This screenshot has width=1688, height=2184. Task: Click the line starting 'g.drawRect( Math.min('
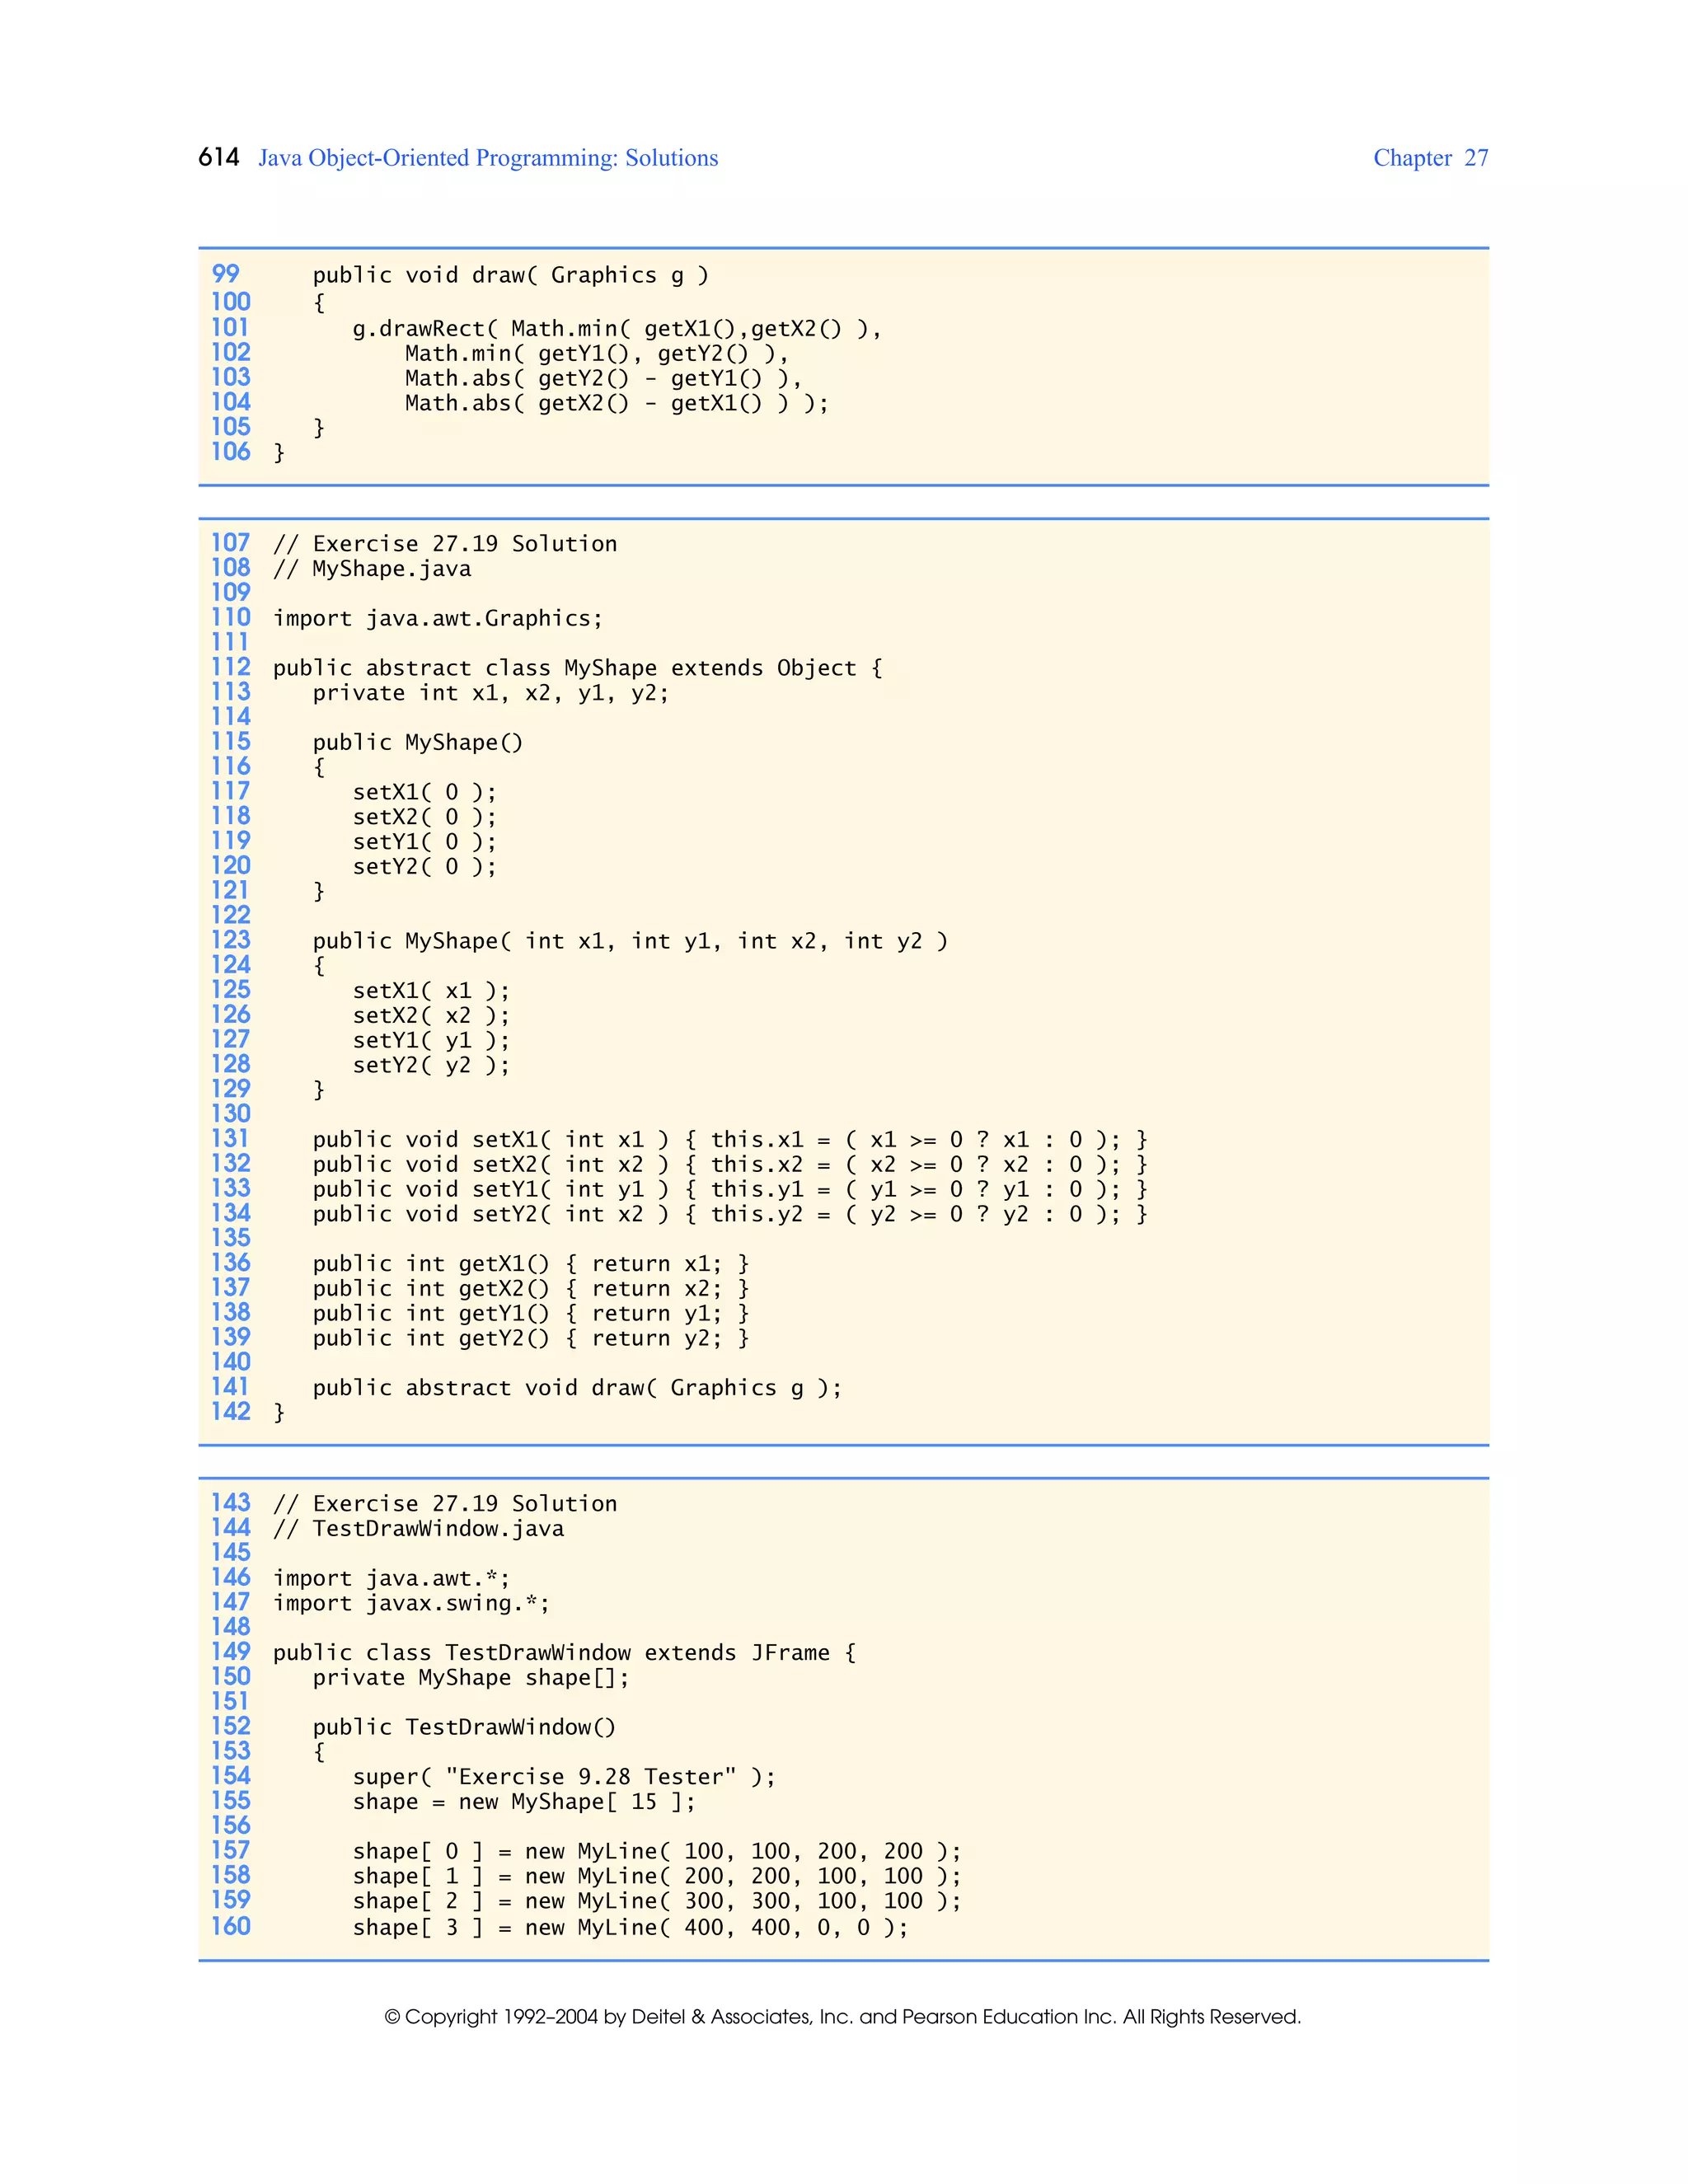[617, 329]
